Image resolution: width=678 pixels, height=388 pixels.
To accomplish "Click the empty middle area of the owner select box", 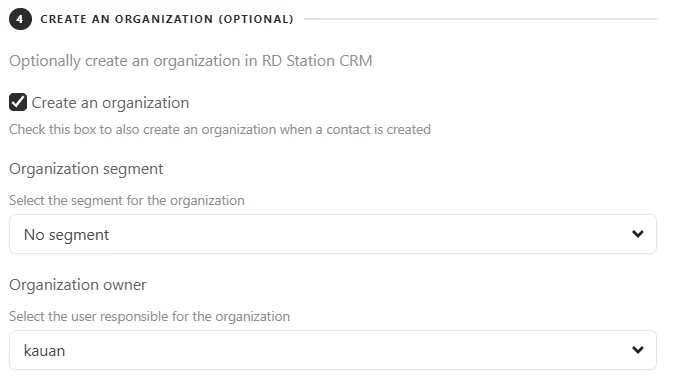I will (x=346, y=350).
